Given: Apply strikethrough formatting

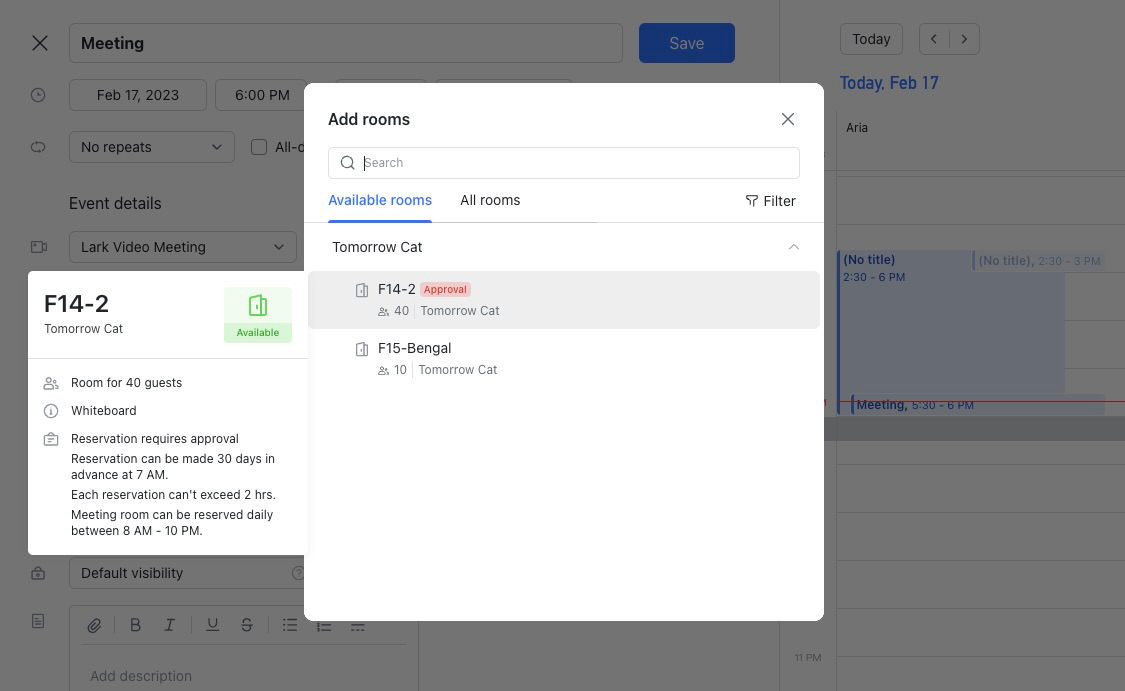Looking at the screenshot, I should click(247, 625).
